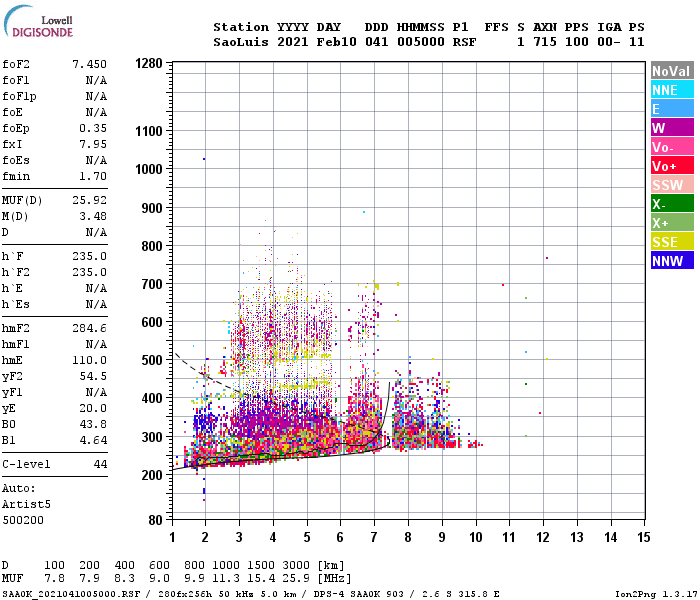
Task: Click the 715 AXN header value
Action: [545, 42]
